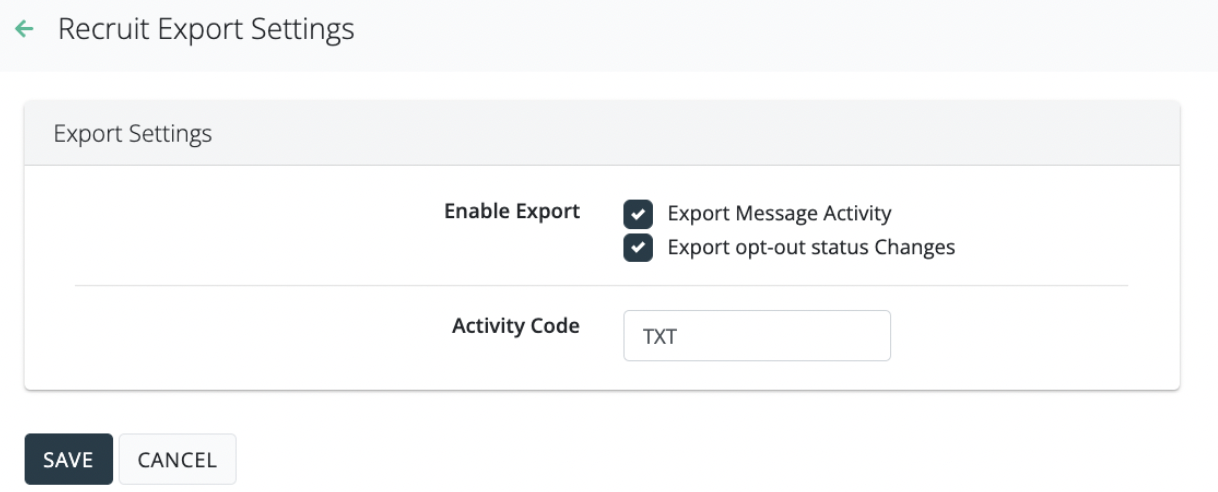
Task: Go back from Recruit Export Settings
Action: 24,31
